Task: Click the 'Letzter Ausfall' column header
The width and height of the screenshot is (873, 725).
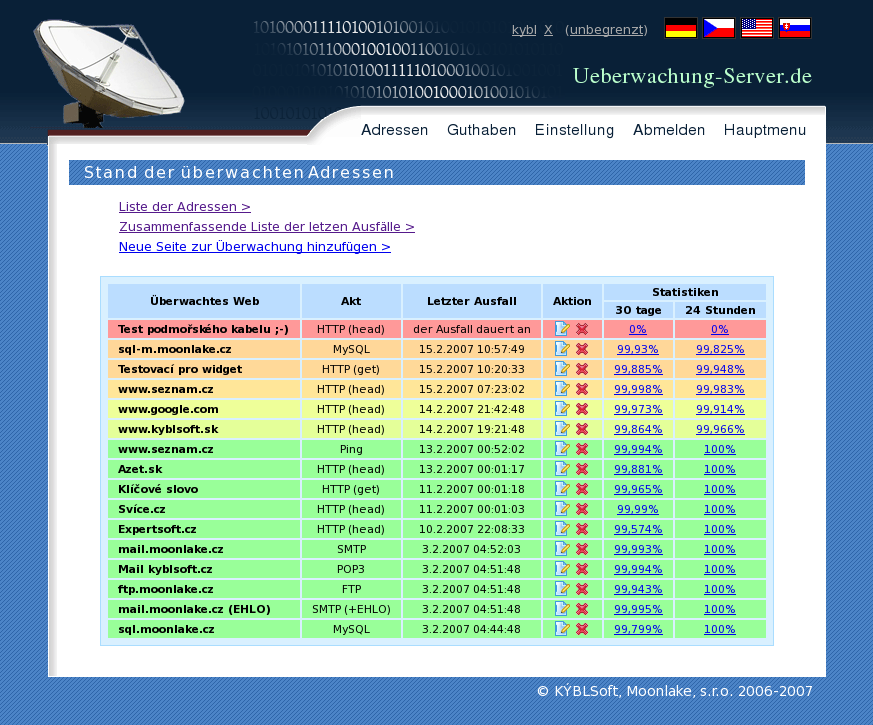Action: [x=472, y=301]
